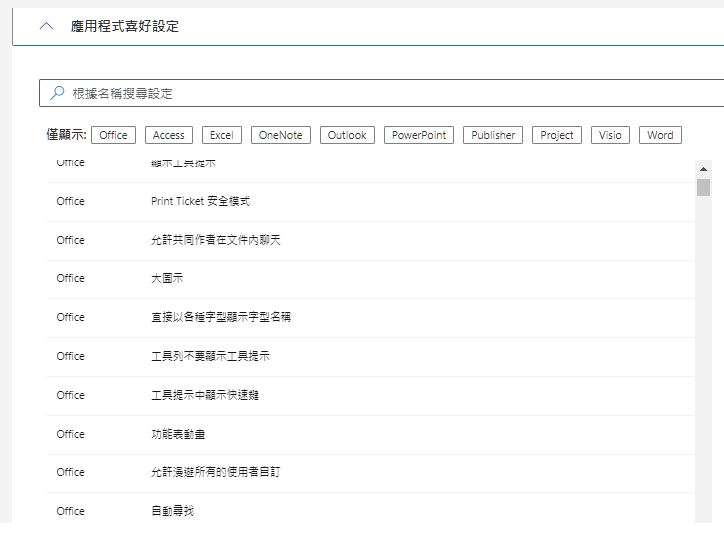Screen dimensions: 724x535
Task: Collapse the 應用程式喜好設定 section chevron
Action: (x=46, y=27)
